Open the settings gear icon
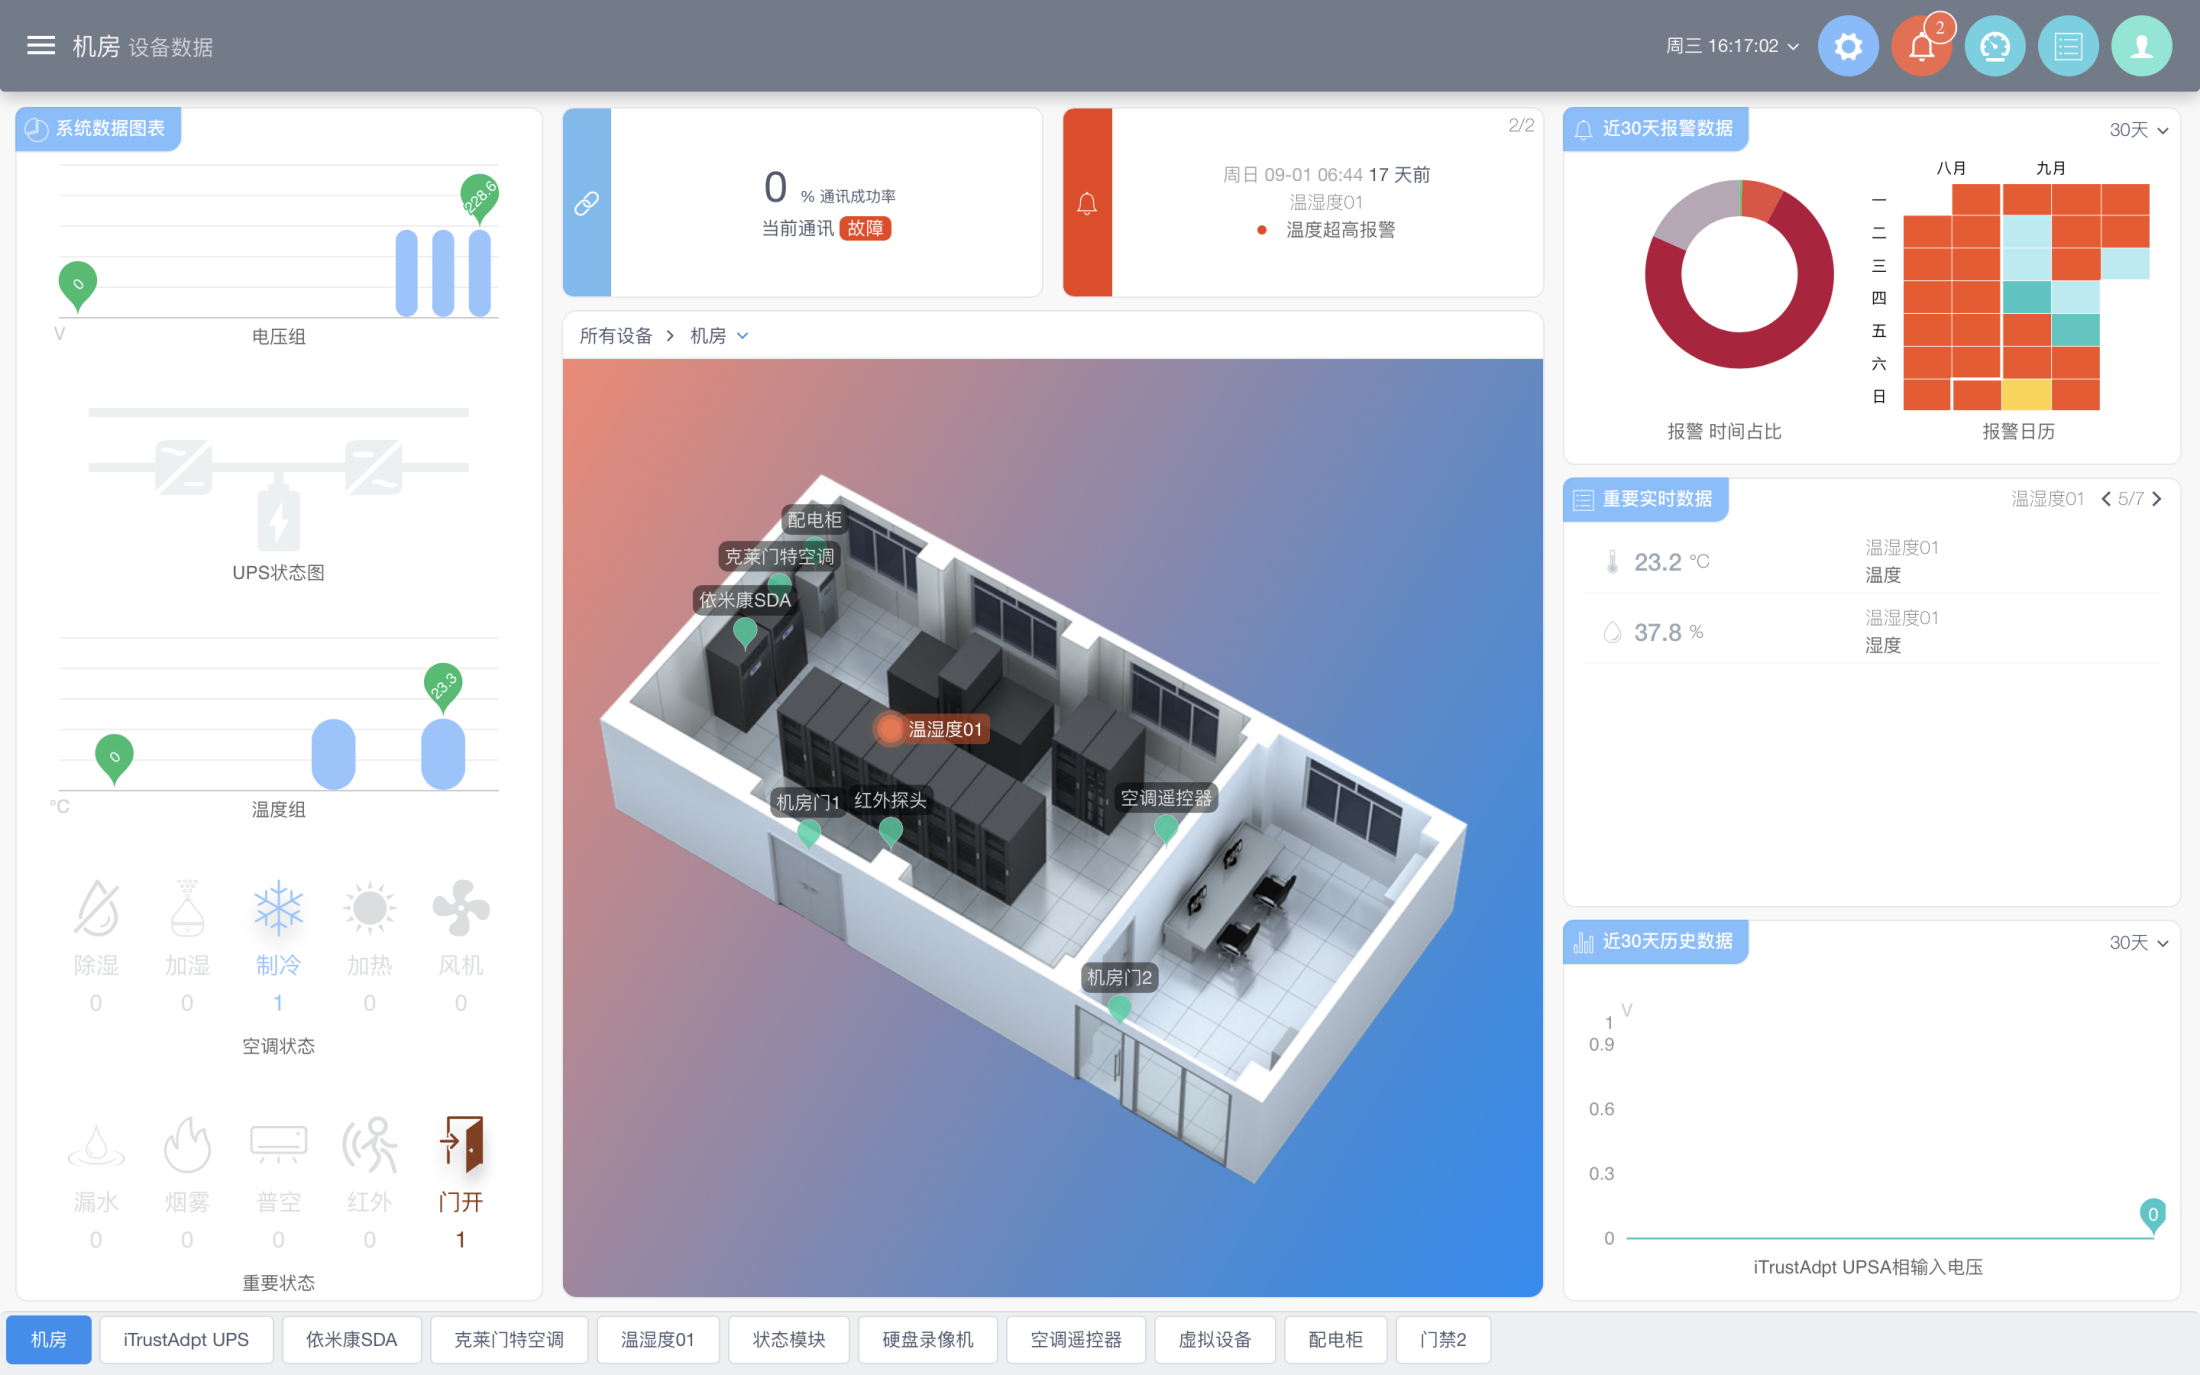 pyautogui.click(x=1847, y=46)
